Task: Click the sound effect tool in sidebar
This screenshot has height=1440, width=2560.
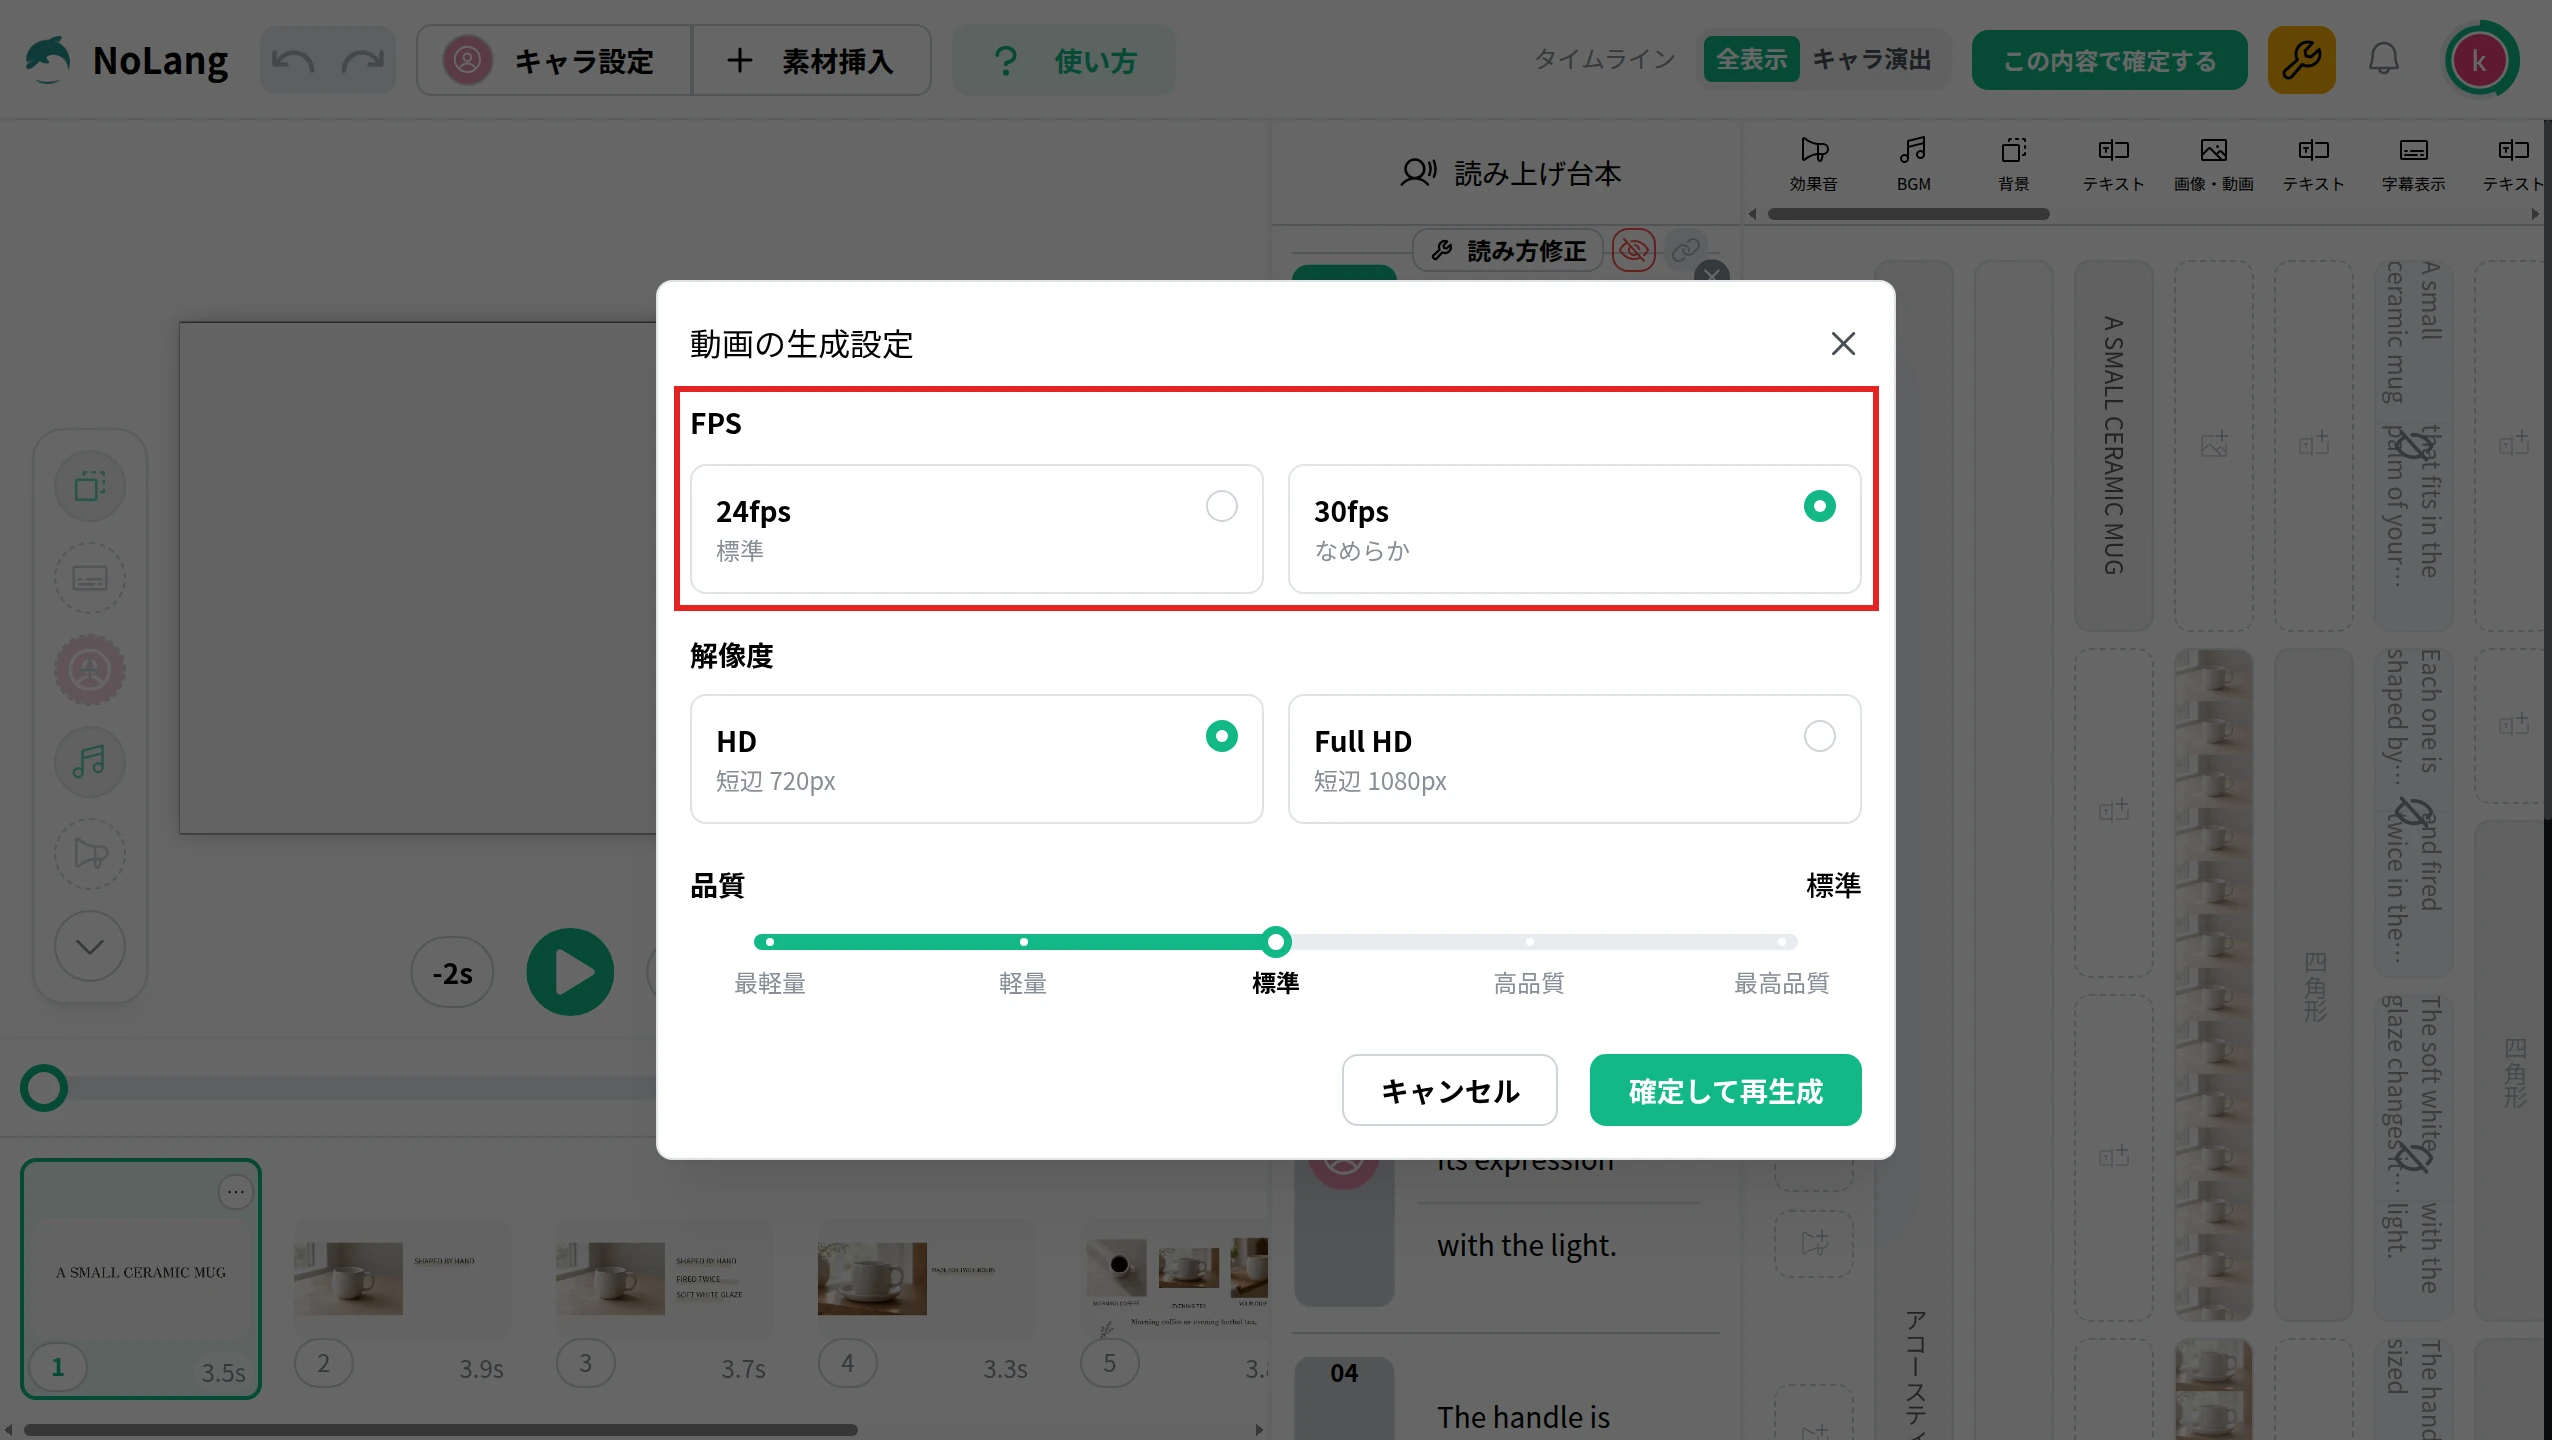Action: pyautogui.click(x=90, y=854)
